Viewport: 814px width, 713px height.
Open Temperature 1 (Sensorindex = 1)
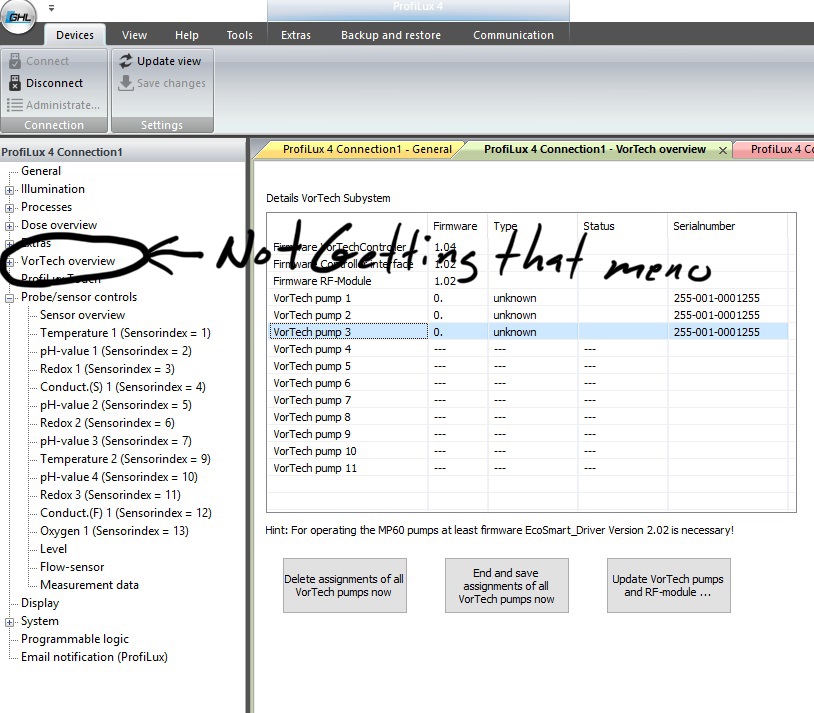coord(125,333)
